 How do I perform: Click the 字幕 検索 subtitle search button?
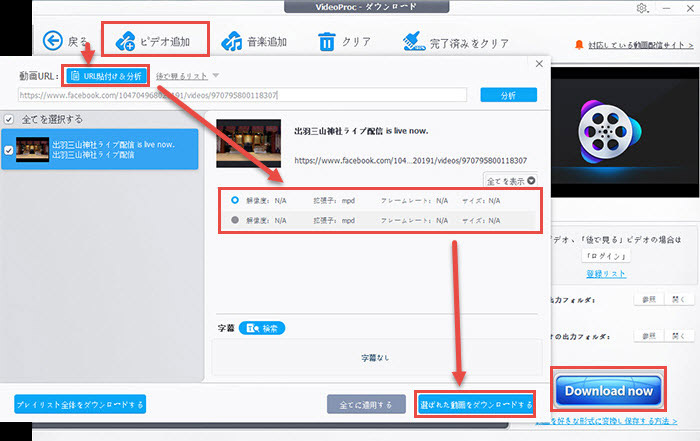tap(262, 328)
